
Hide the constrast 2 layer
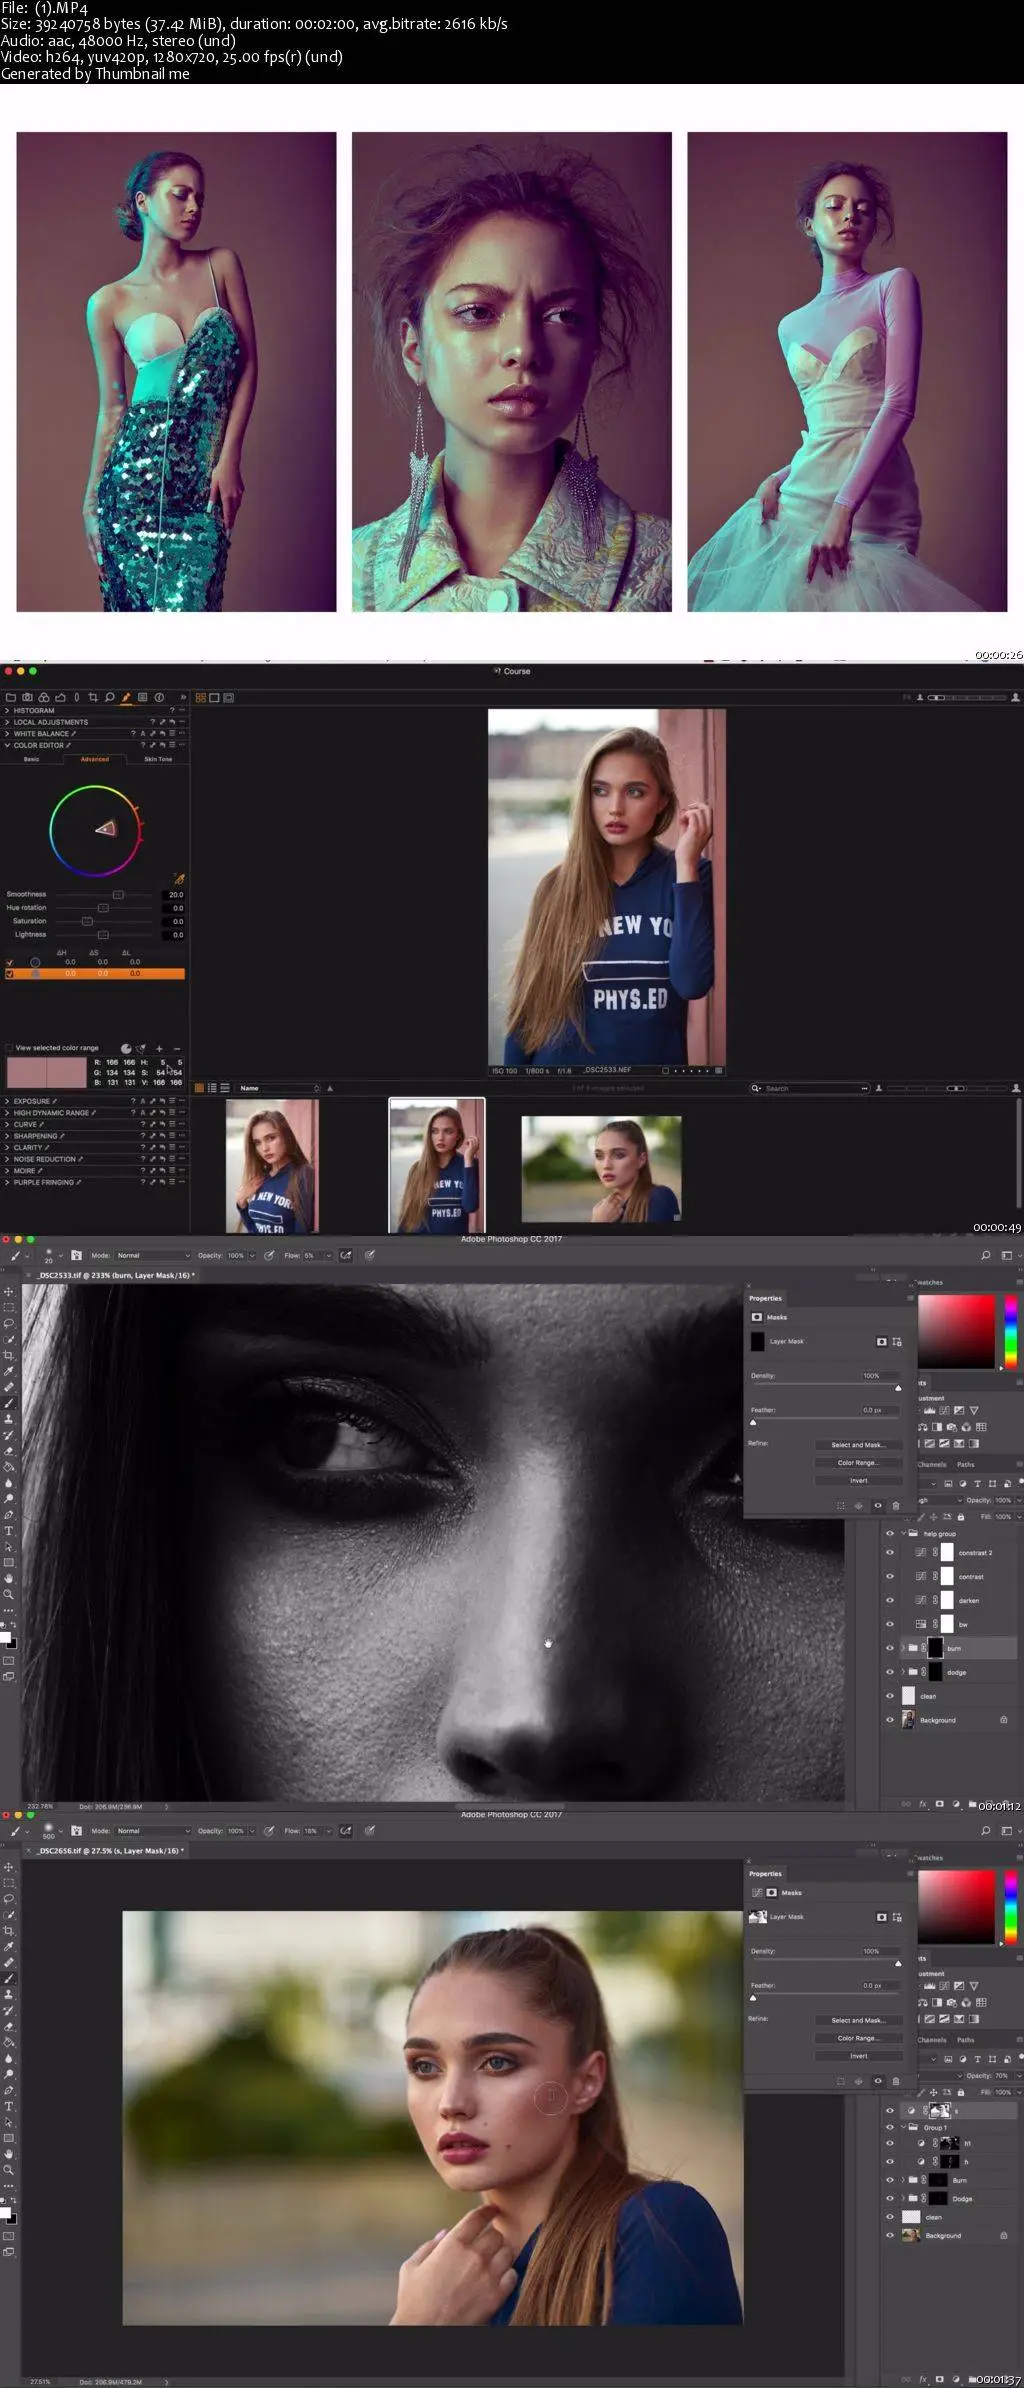[890, 1553]
